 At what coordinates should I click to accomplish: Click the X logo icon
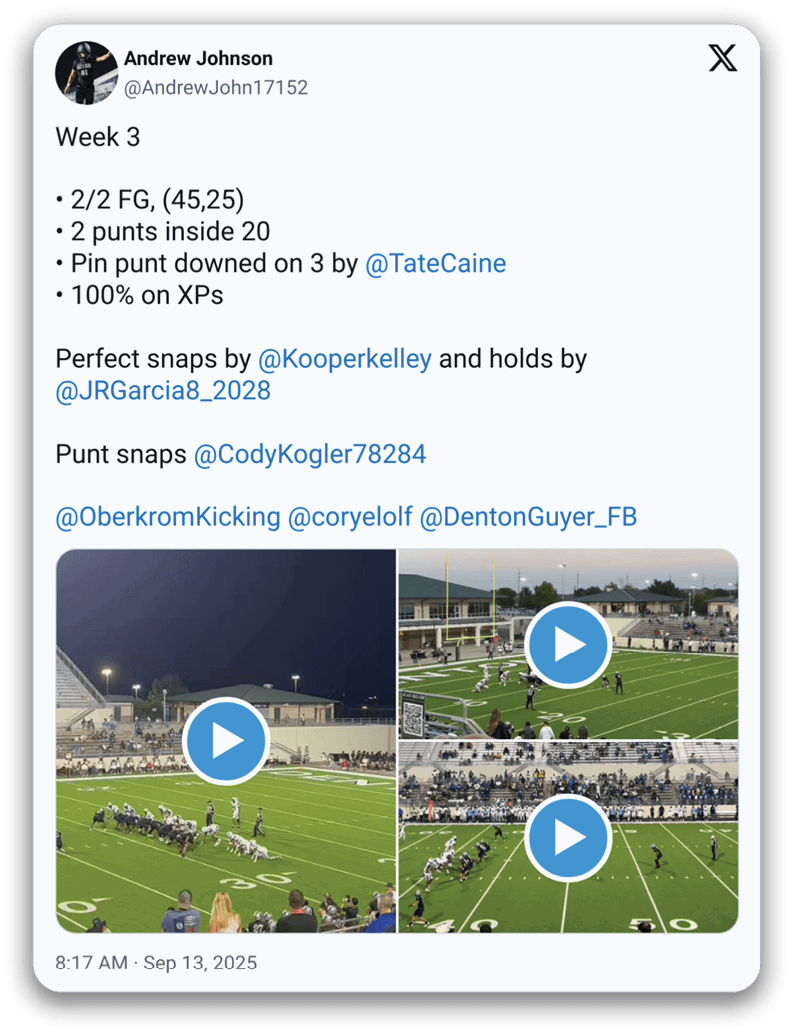pos(722,59)
